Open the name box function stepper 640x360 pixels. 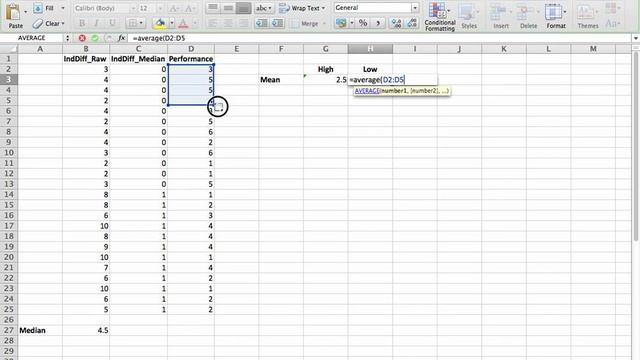tap(67, 38)
